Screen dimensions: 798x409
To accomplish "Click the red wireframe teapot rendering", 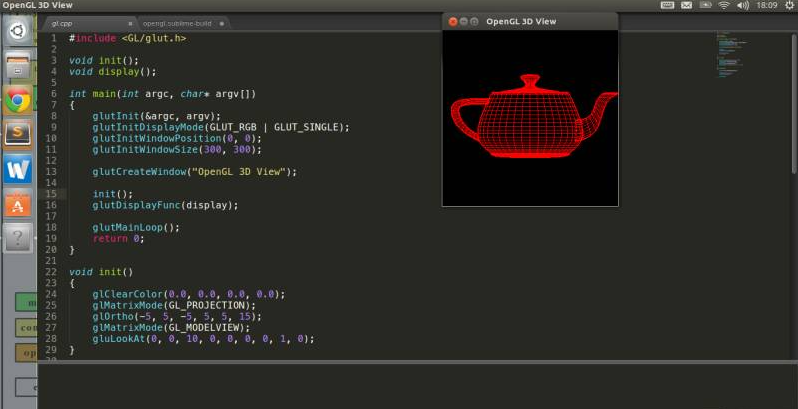I will coord(533,116).
